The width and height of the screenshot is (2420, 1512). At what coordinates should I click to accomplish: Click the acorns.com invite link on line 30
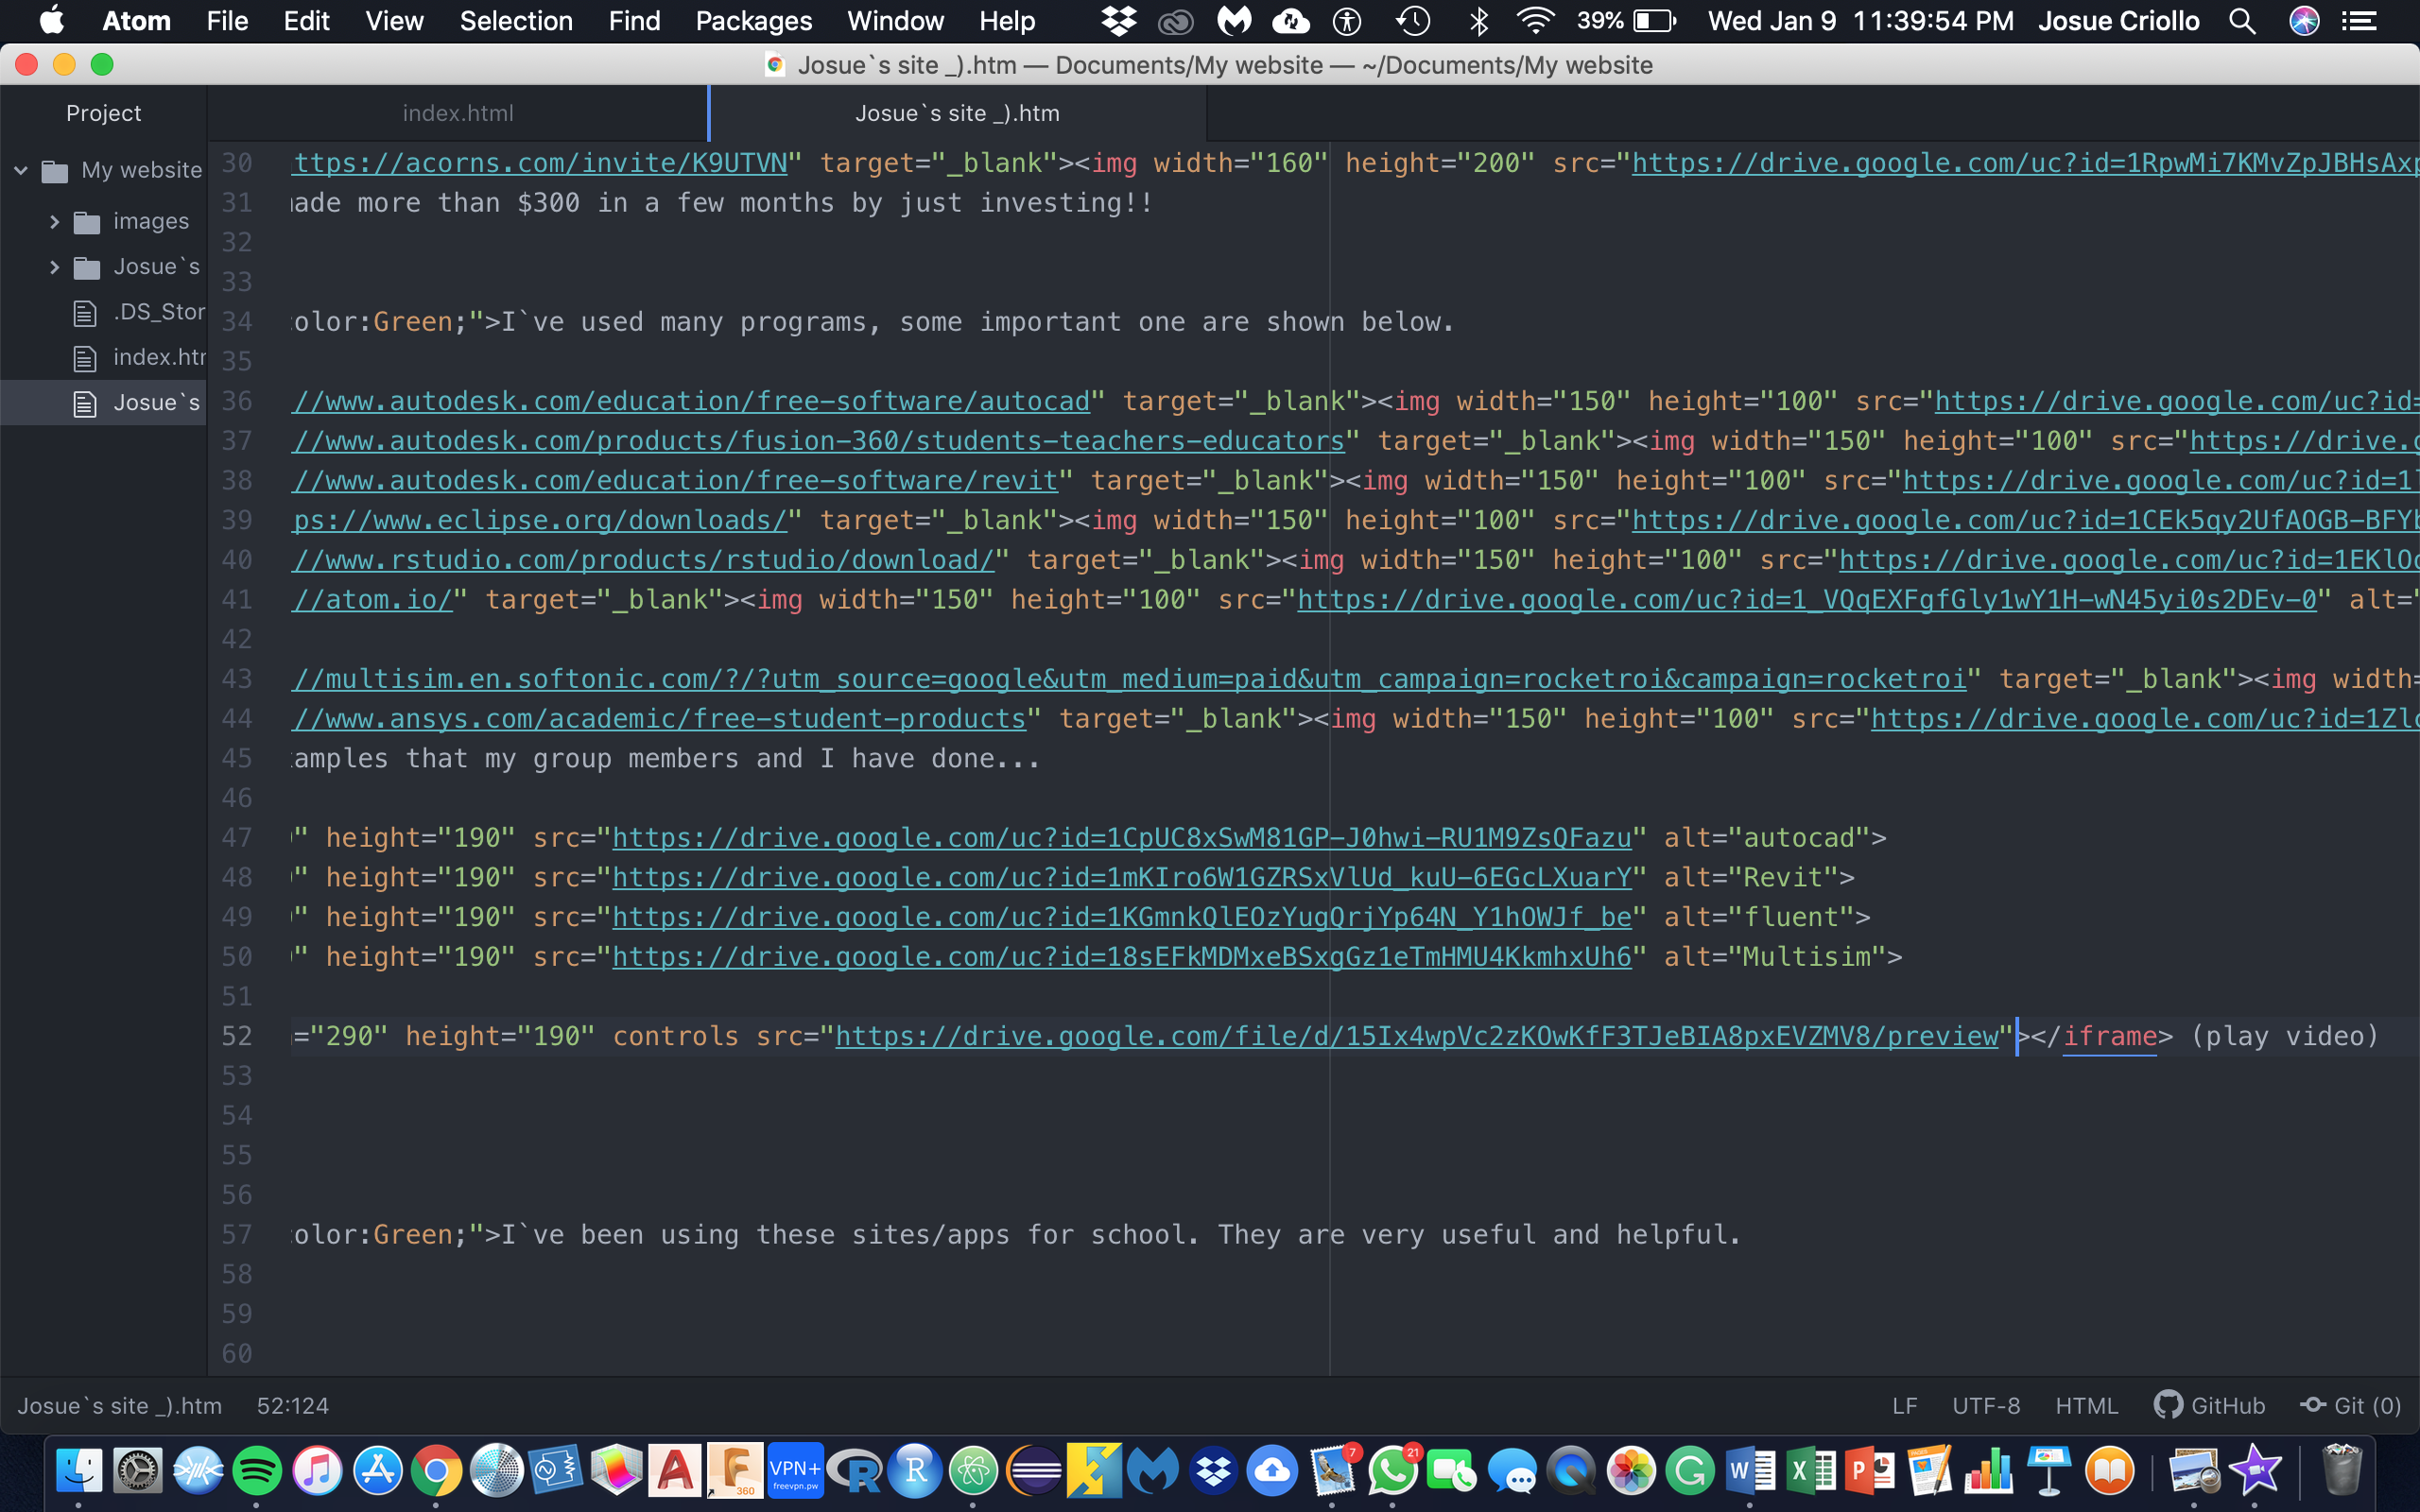tap(541, 163)
